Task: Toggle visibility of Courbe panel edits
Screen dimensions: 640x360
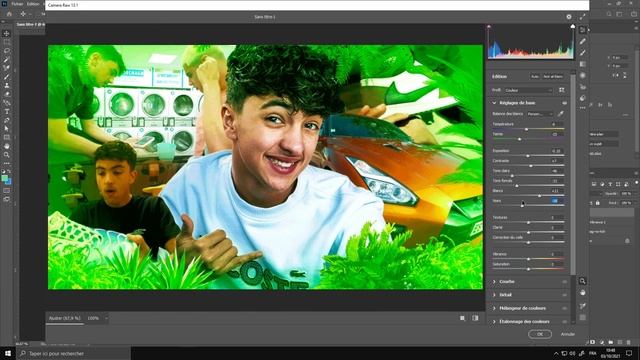Action: (564, 282)
